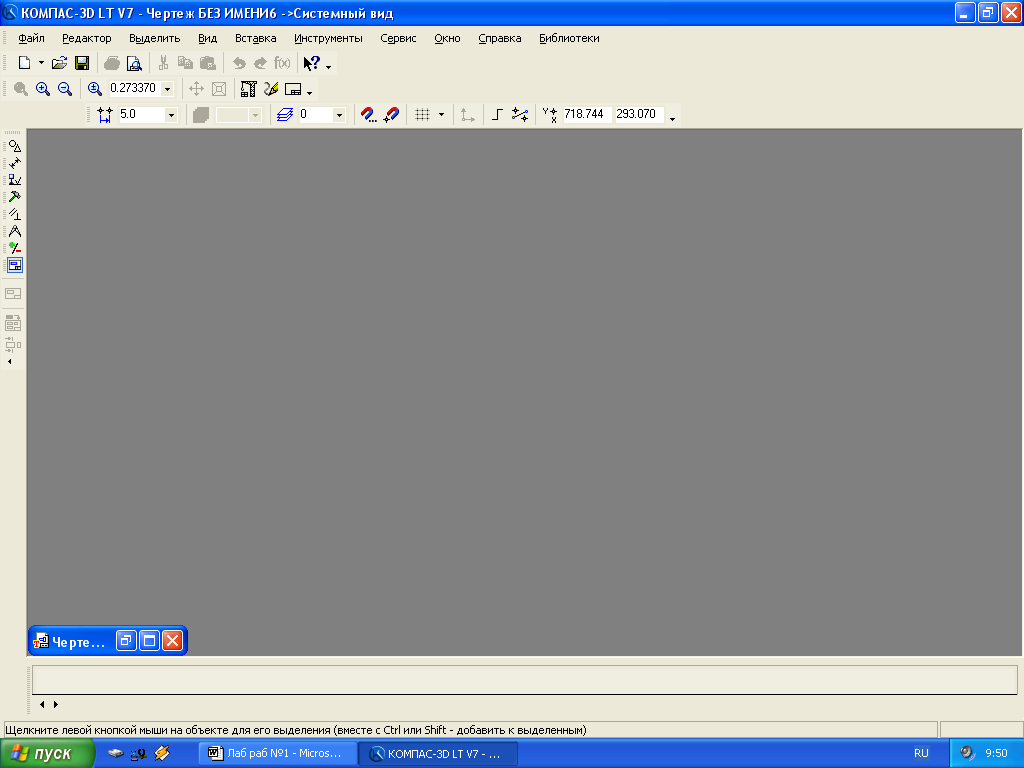Restore the minimized Чертеж child window
The height and width of the screenshot is (768, 1024).
126,641
